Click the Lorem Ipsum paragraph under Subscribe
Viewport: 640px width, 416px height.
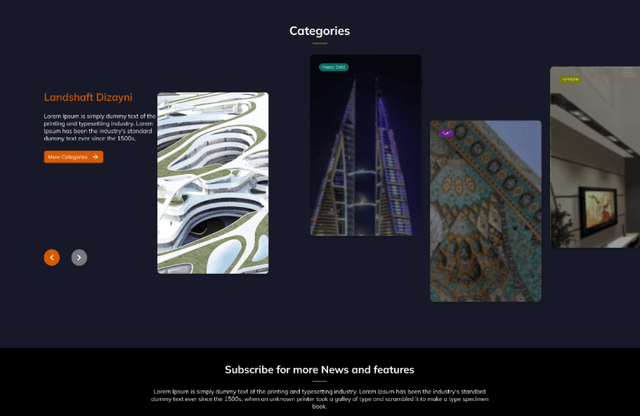point(319,398)
